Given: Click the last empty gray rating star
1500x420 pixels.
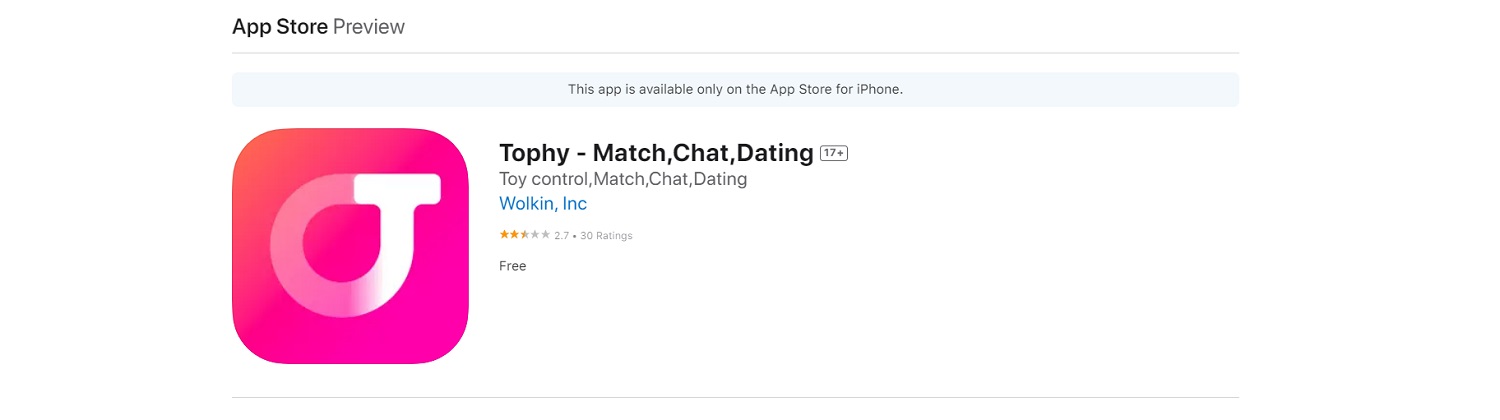Looking at the screenshot, I should (x=545, y=235).
